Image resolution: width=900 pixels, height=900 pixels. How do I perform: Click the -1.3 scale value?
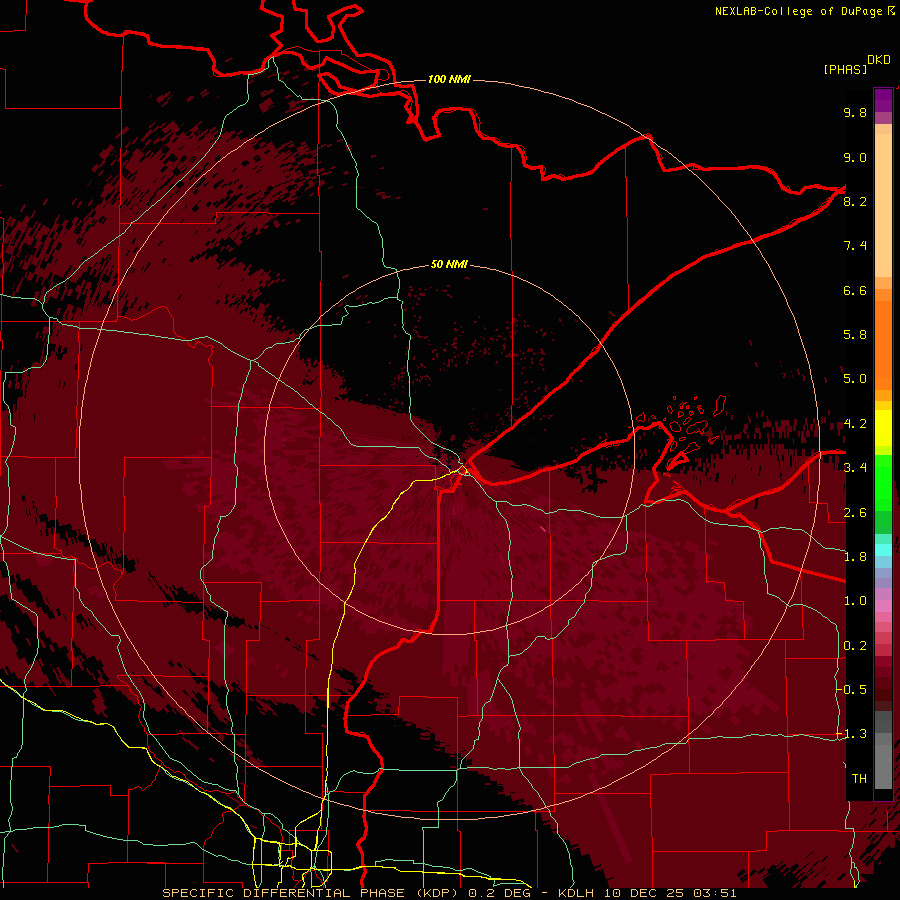pyautogui.click(x=851, y=734)
